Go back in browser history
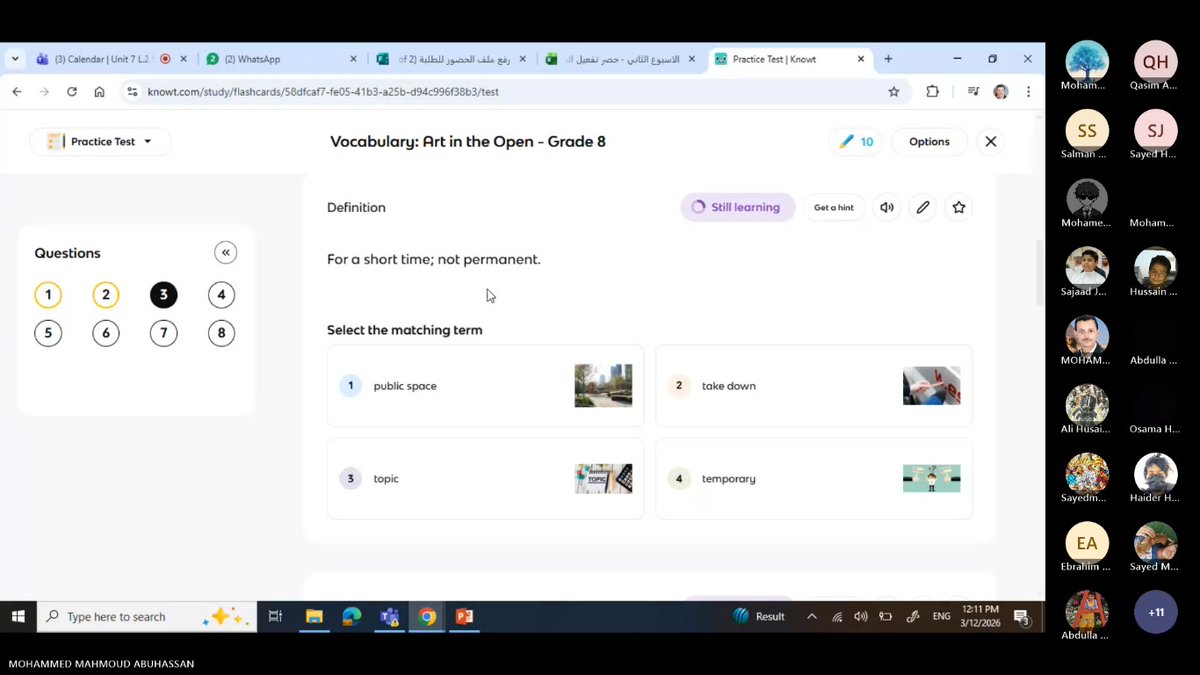This screenshot has width=1200, height=675. point(16,91)
